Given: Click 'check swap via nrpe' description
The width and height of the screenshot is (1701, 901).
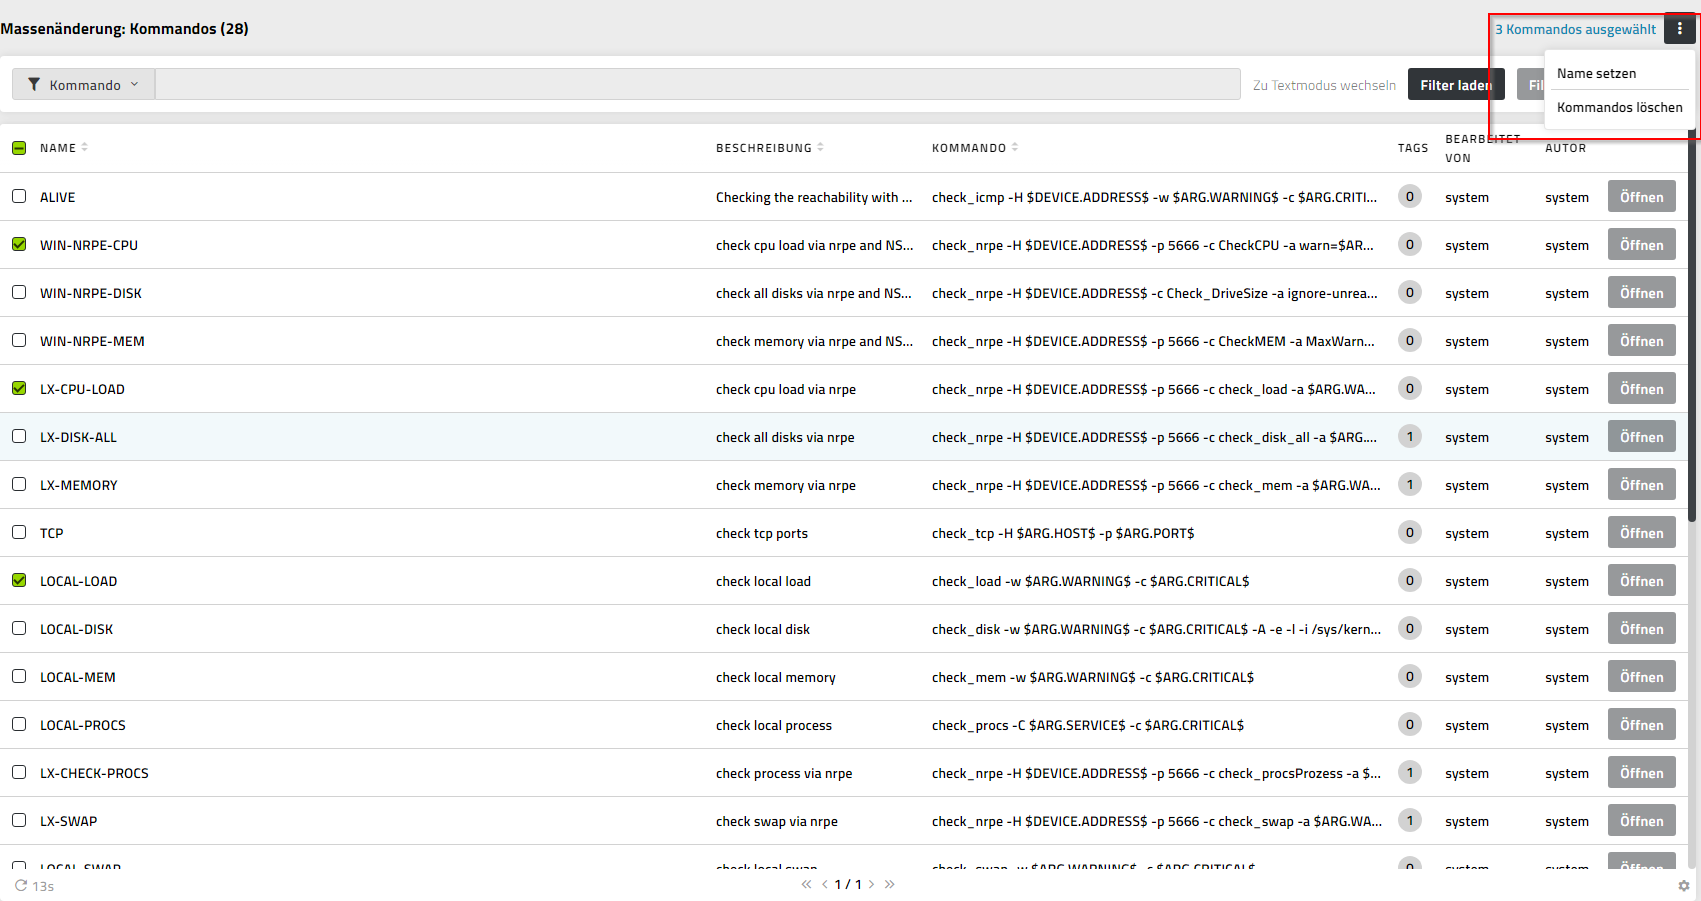Looking at the screenshot, I should [x=777, y=821].
